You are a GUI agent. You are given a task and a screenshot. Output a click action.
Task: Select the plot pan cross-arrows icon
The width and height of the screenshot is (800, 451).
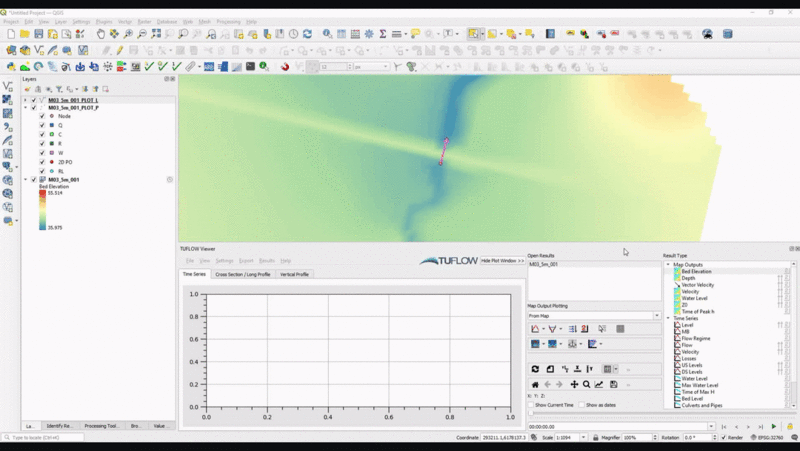574,385
